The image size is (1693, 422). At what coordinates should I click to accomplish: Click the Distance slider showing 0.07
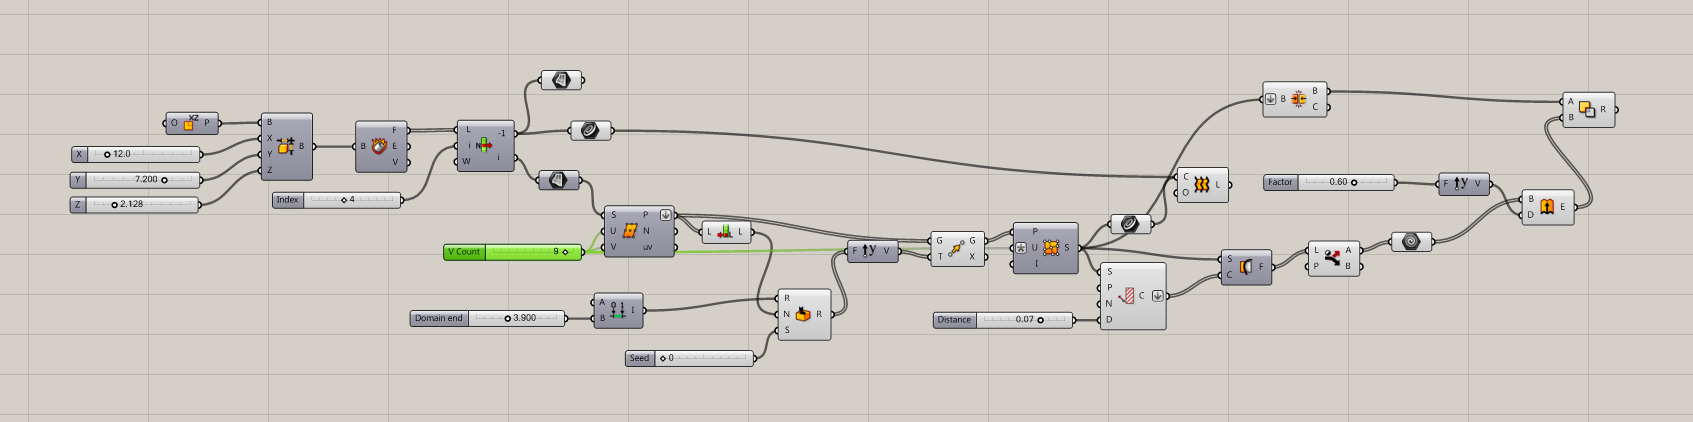click(1004, 320)
